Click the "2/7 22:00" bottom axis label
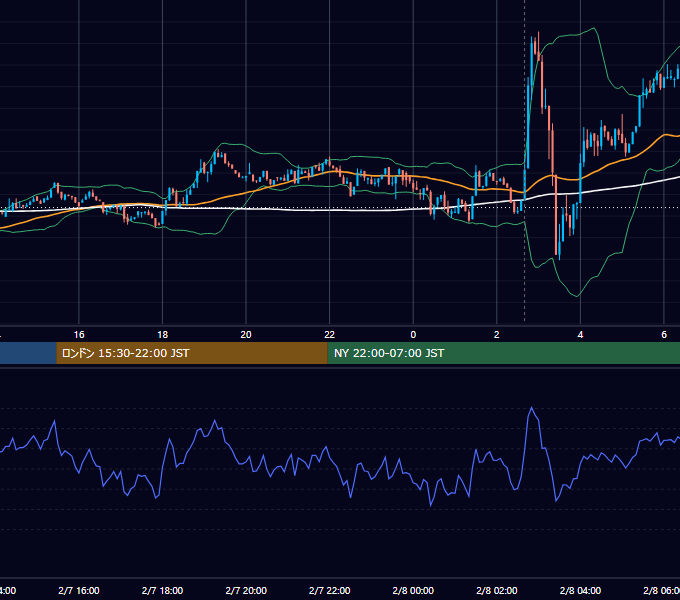The width and height of the screenshot is (680, 600). pos(330,590)
